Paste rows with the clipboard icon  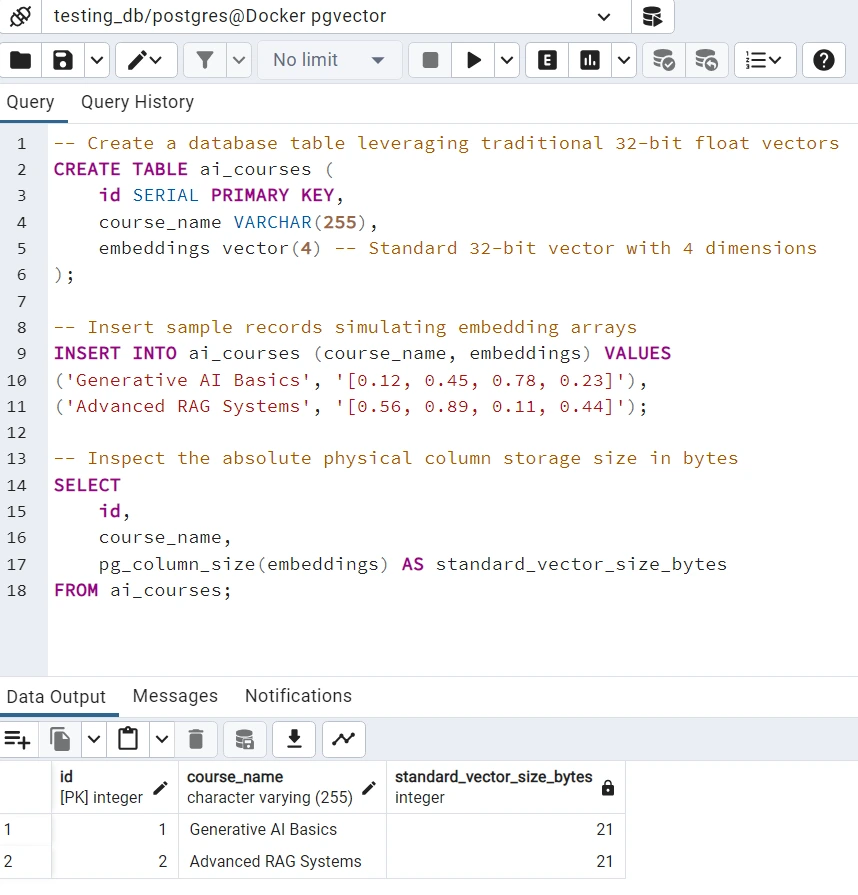(x=128, y=739)
